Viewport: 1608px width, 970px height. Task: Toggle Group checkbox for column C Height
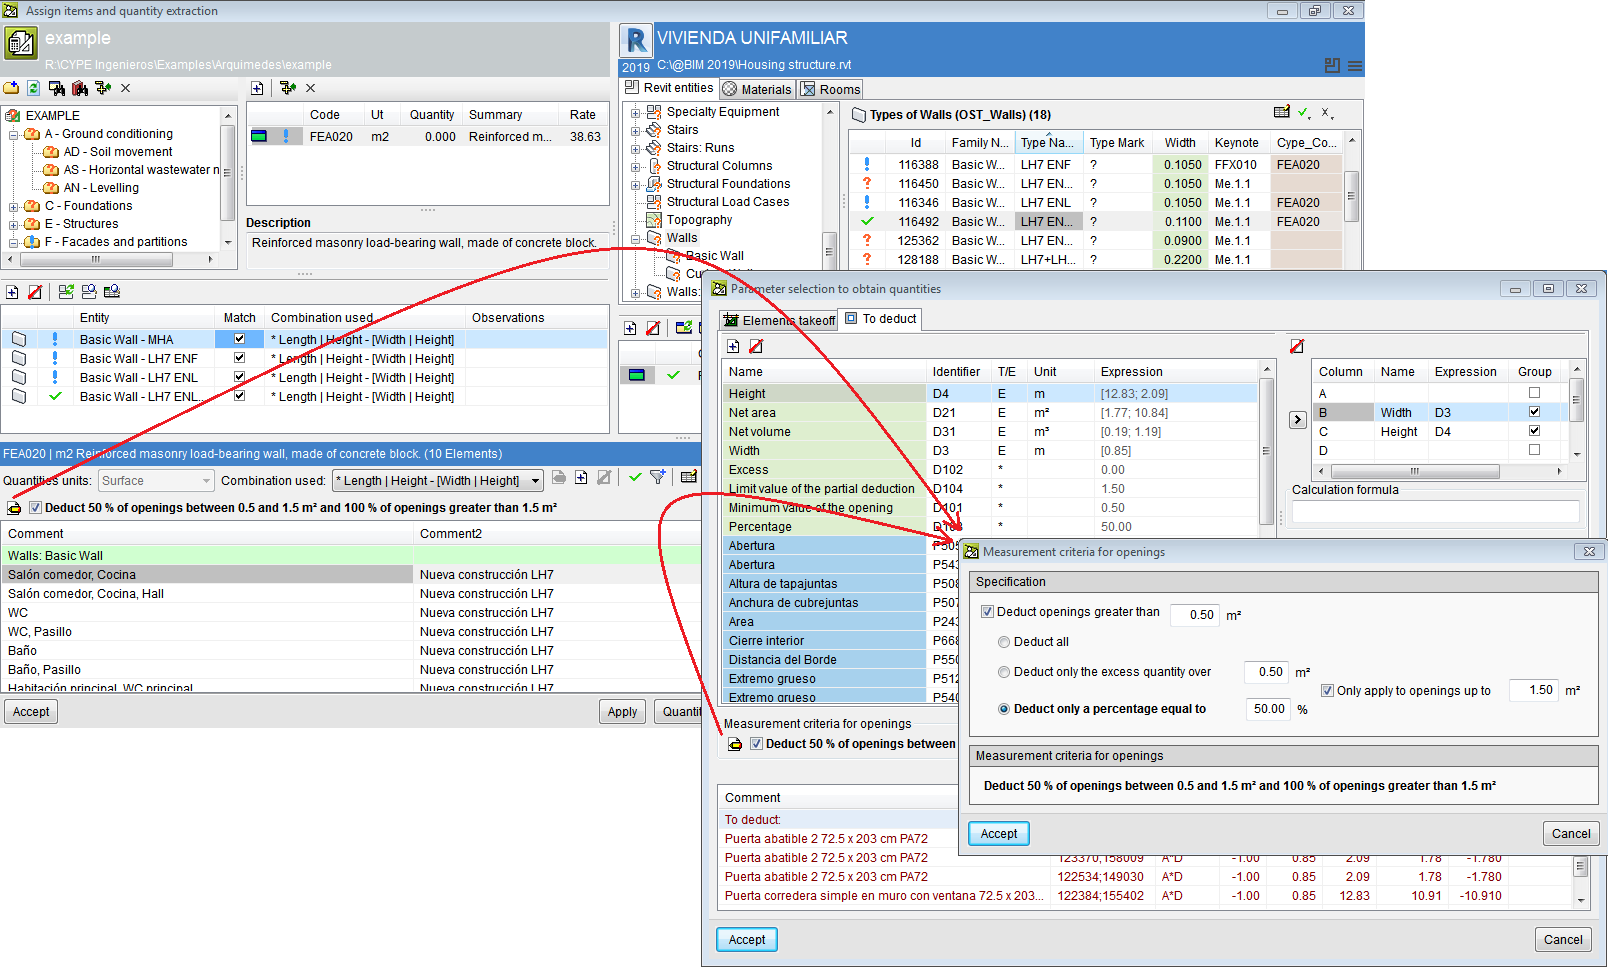click(1534, 431)
